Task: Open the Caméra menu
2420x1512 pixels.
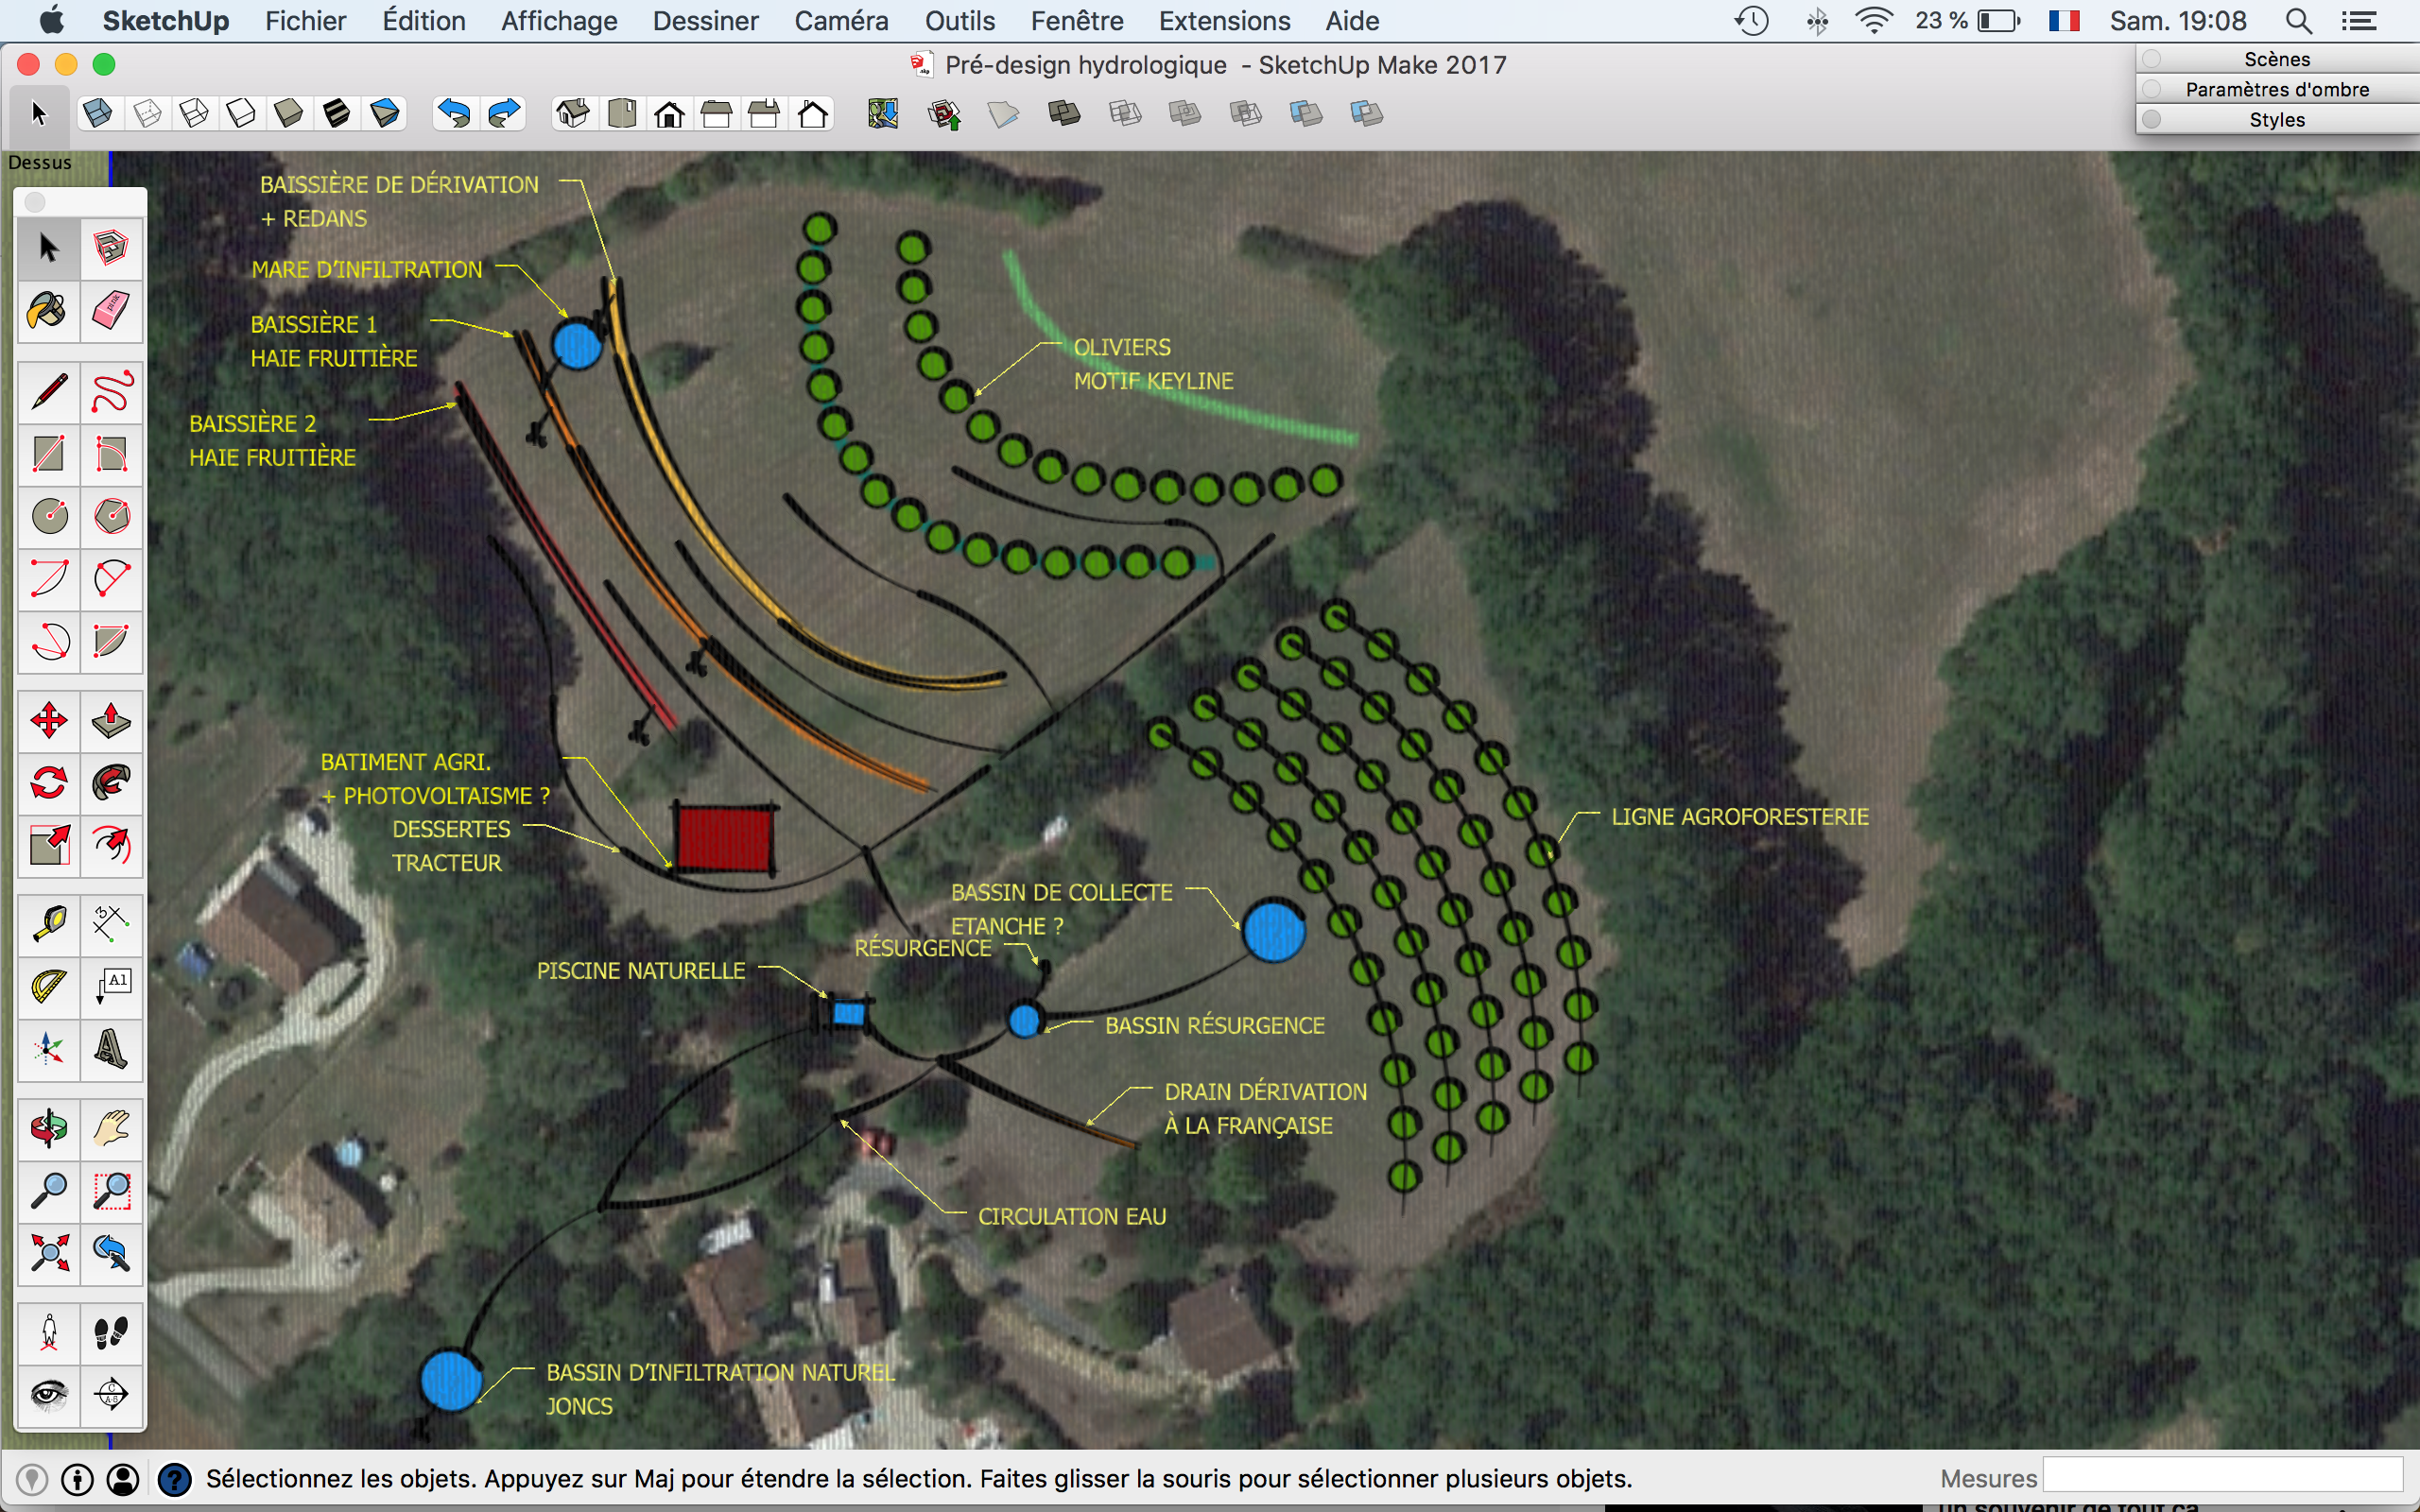Action: pyautogui.click(x=840, y=21)
